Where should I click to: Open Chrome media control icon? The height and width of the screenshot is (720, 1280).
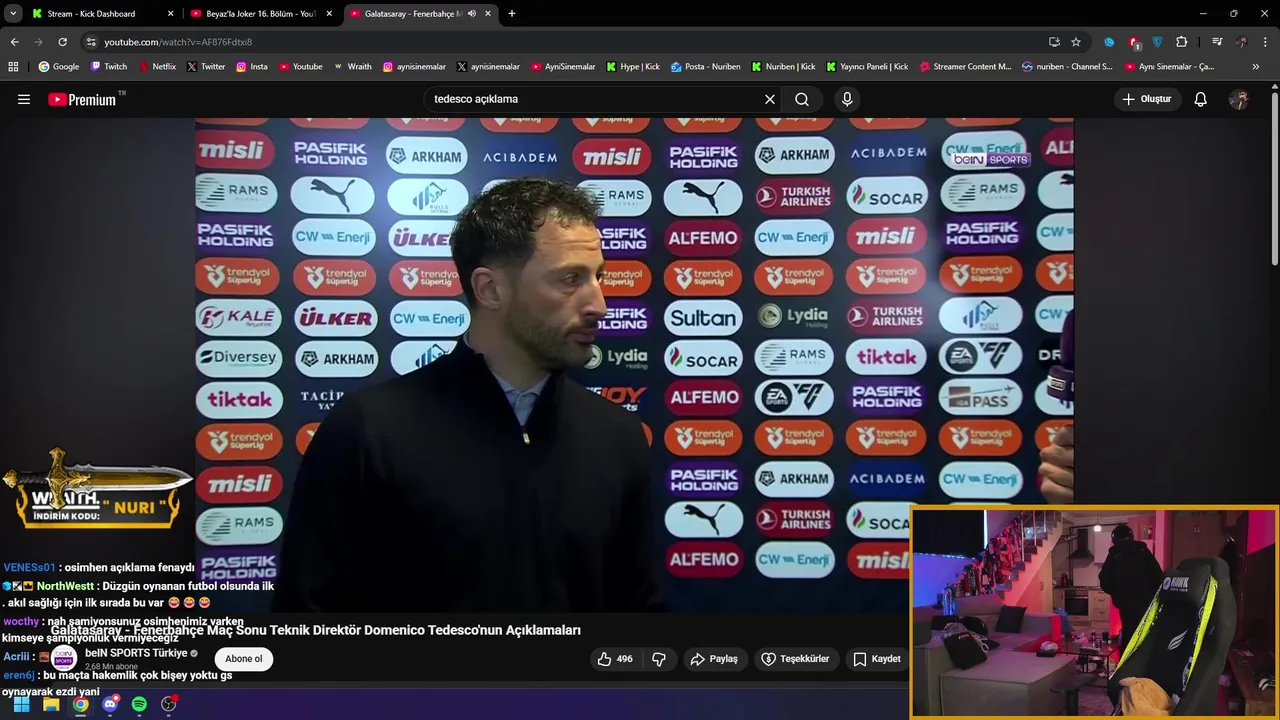tap(1217, 42)
